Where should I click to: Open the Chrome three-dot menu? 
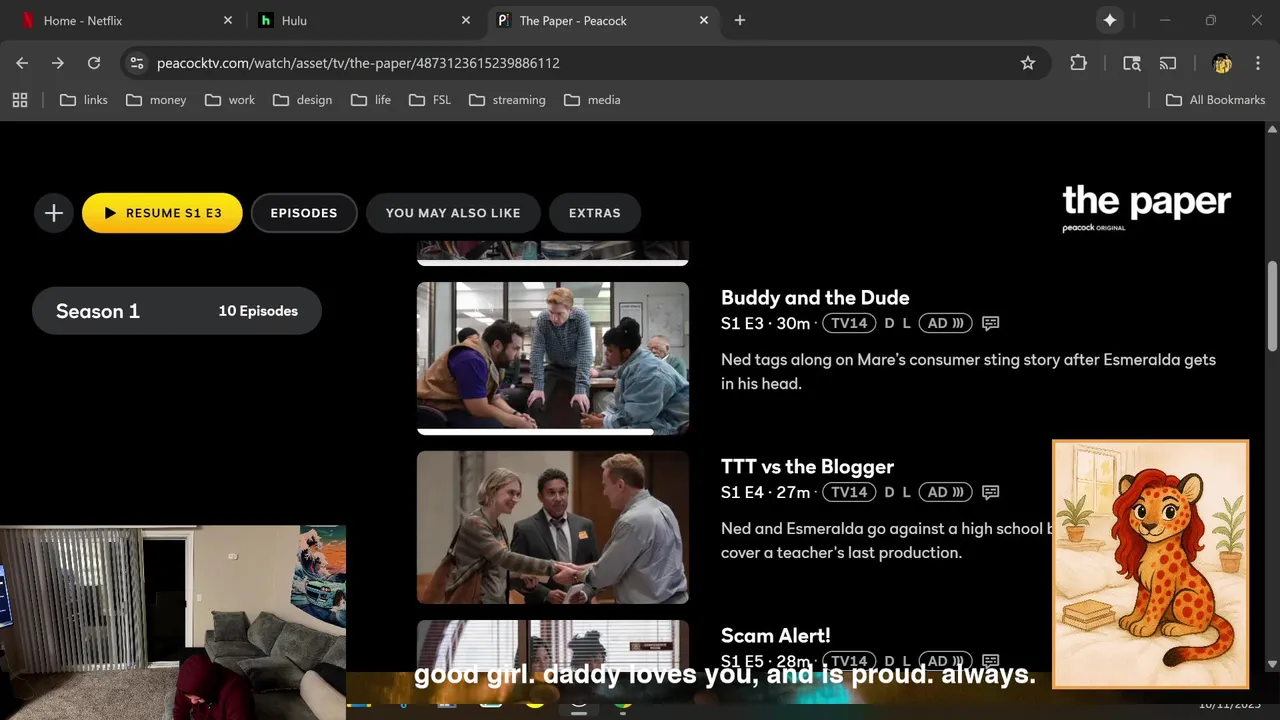(x=1256, y=63)
